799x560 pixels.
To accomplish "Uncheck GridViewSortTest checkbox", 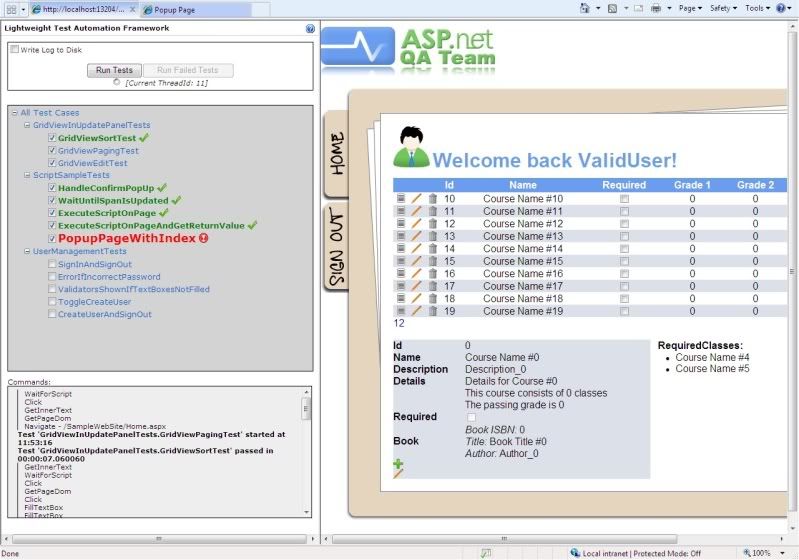I will click(x=52, y=138).
